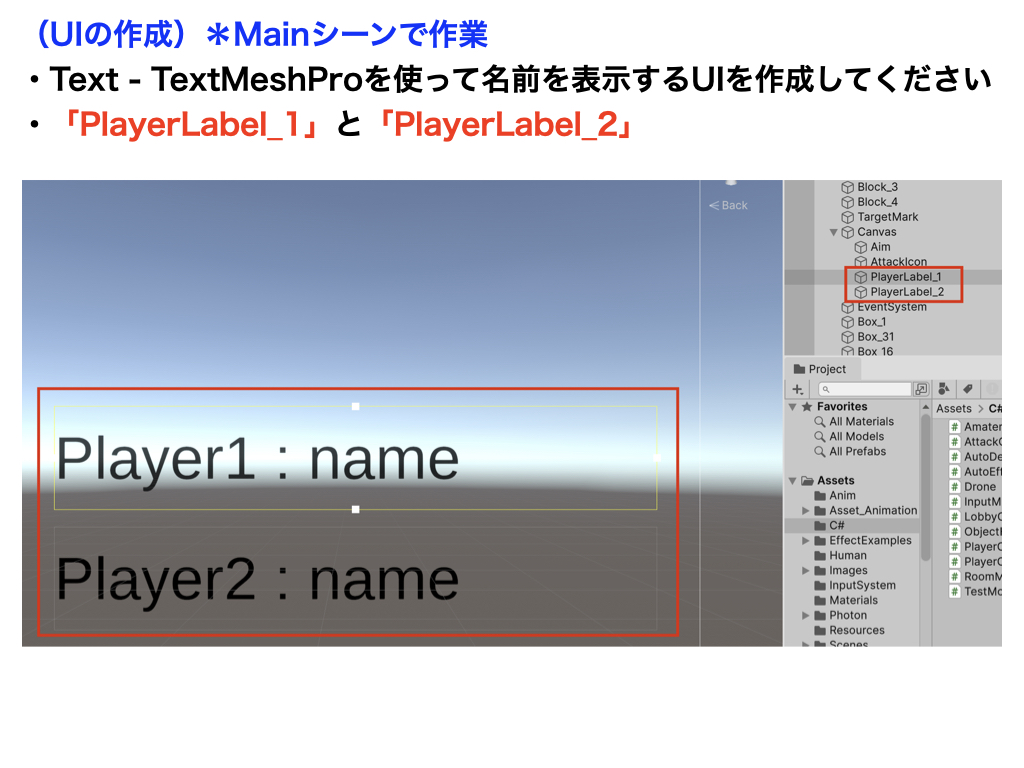Click the Favorites star icon
1024x768 pixels.
(x=807, y=407)
